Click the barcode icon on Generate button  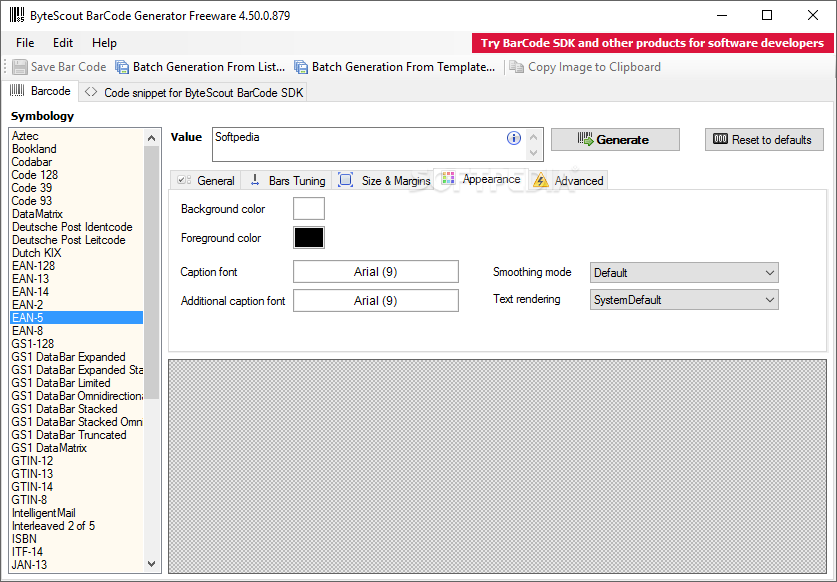point(585,139)
